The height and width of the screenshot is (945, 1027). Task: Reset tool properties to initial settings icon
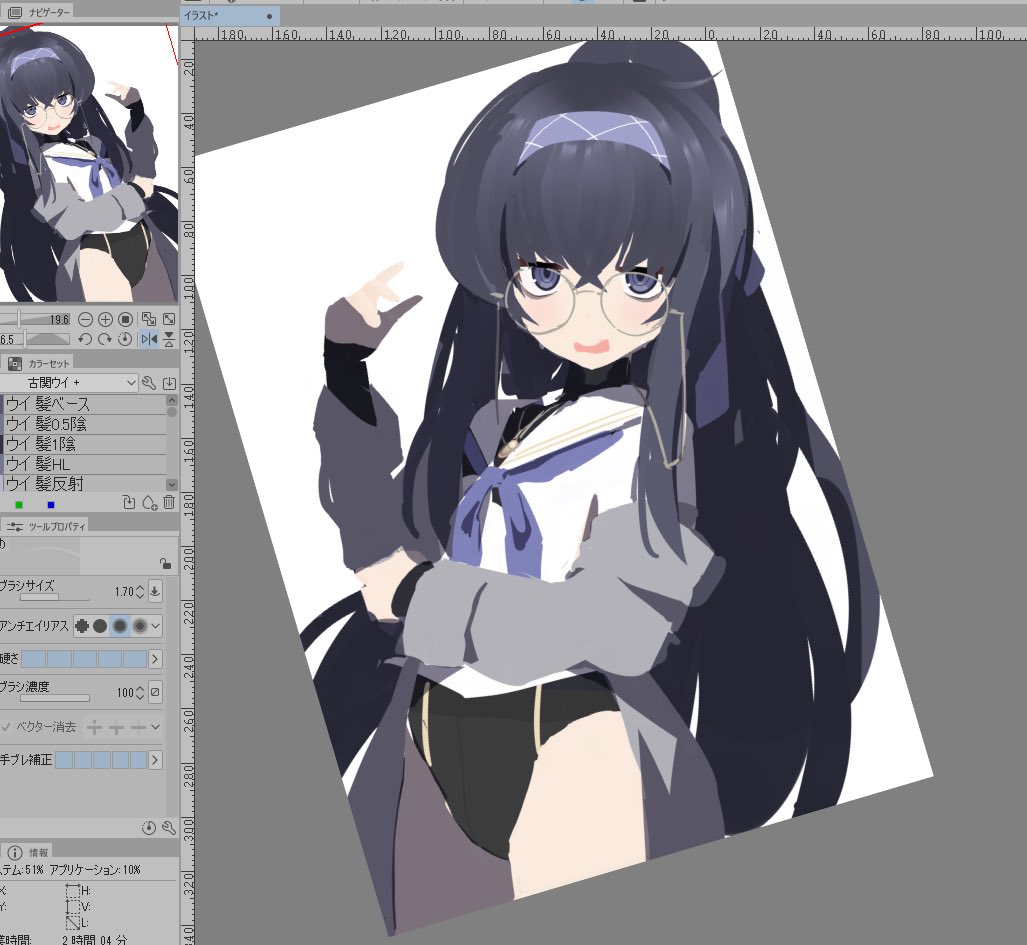pyautogui.click(x=149, y=828)
